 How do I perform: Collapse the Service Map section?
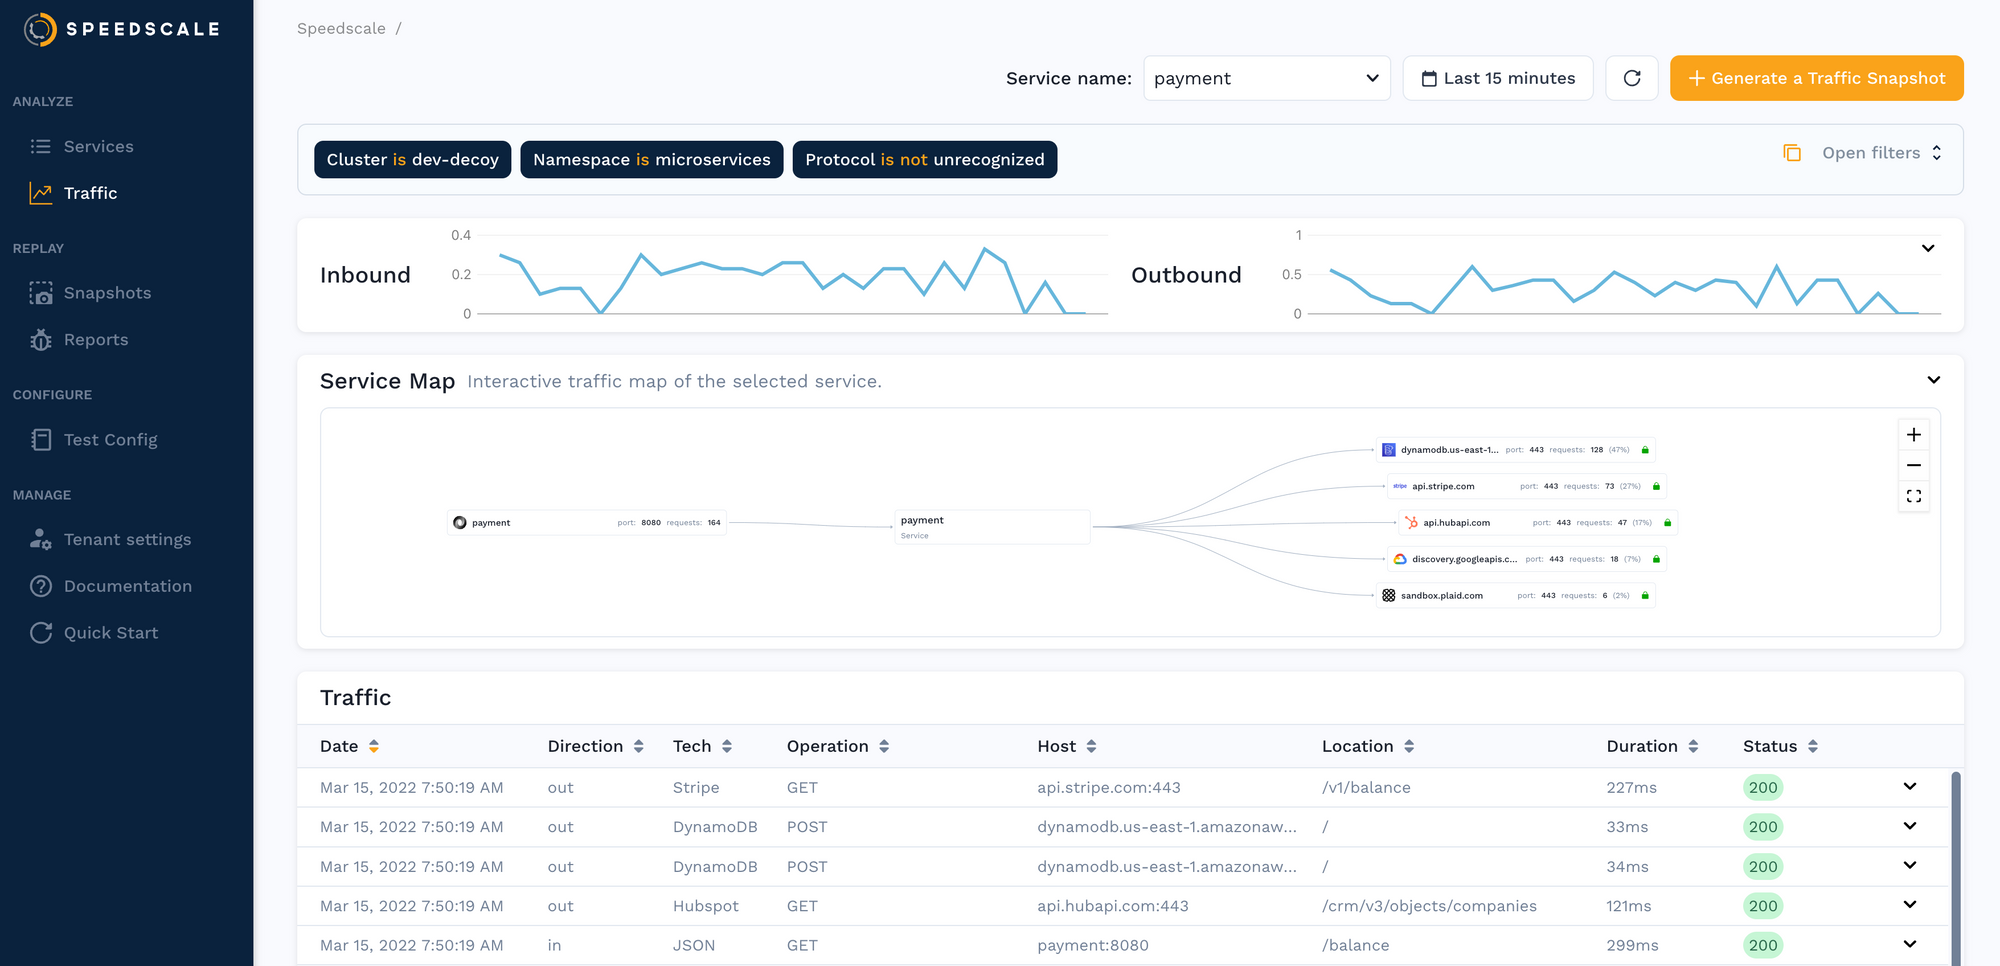tap(1933, 380)
